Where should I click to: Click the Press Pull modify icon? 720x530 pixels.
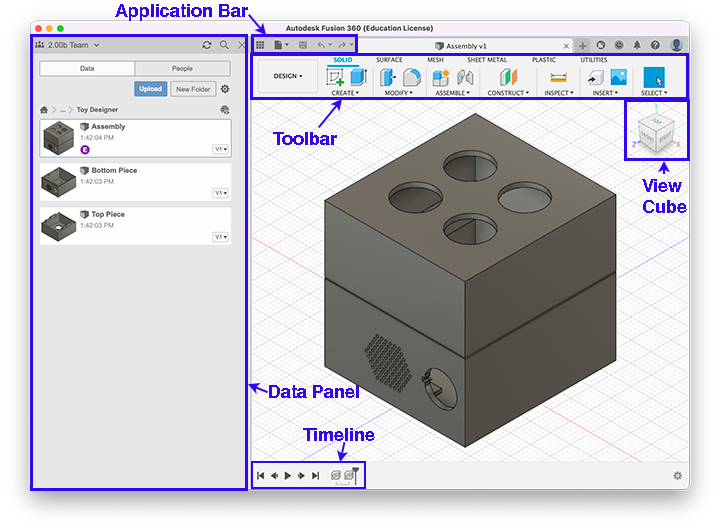[388, 77]
